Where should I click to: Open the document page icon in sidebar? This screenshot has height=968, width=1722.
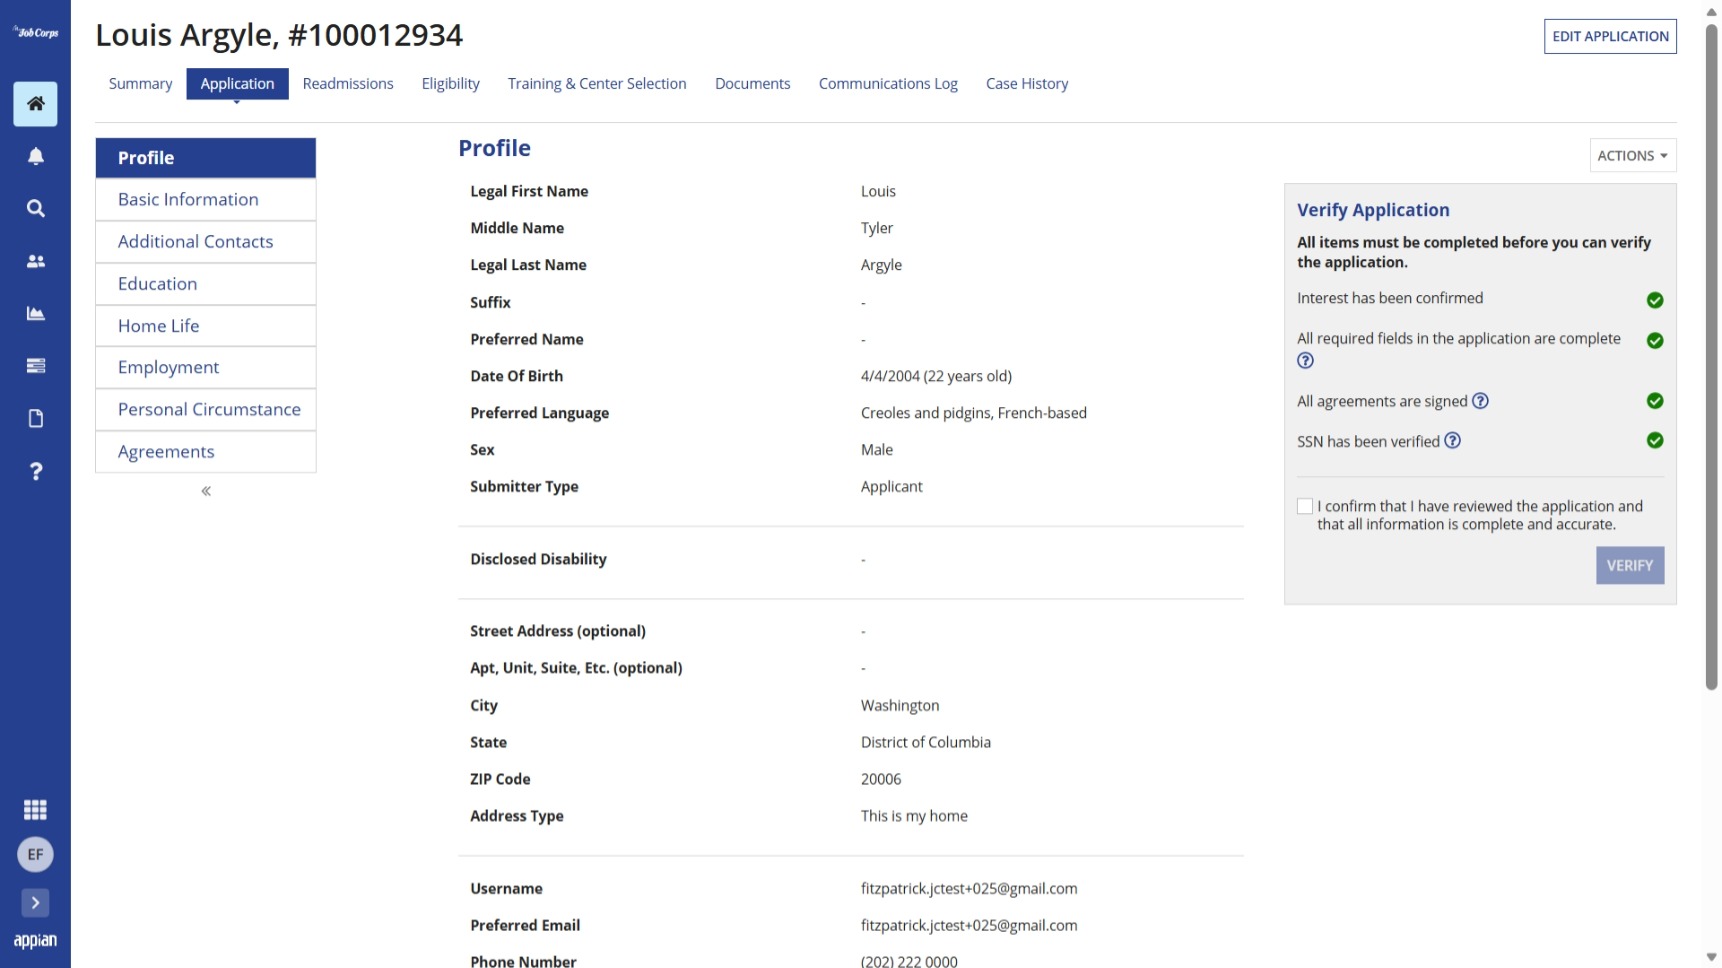coord(35,418)
